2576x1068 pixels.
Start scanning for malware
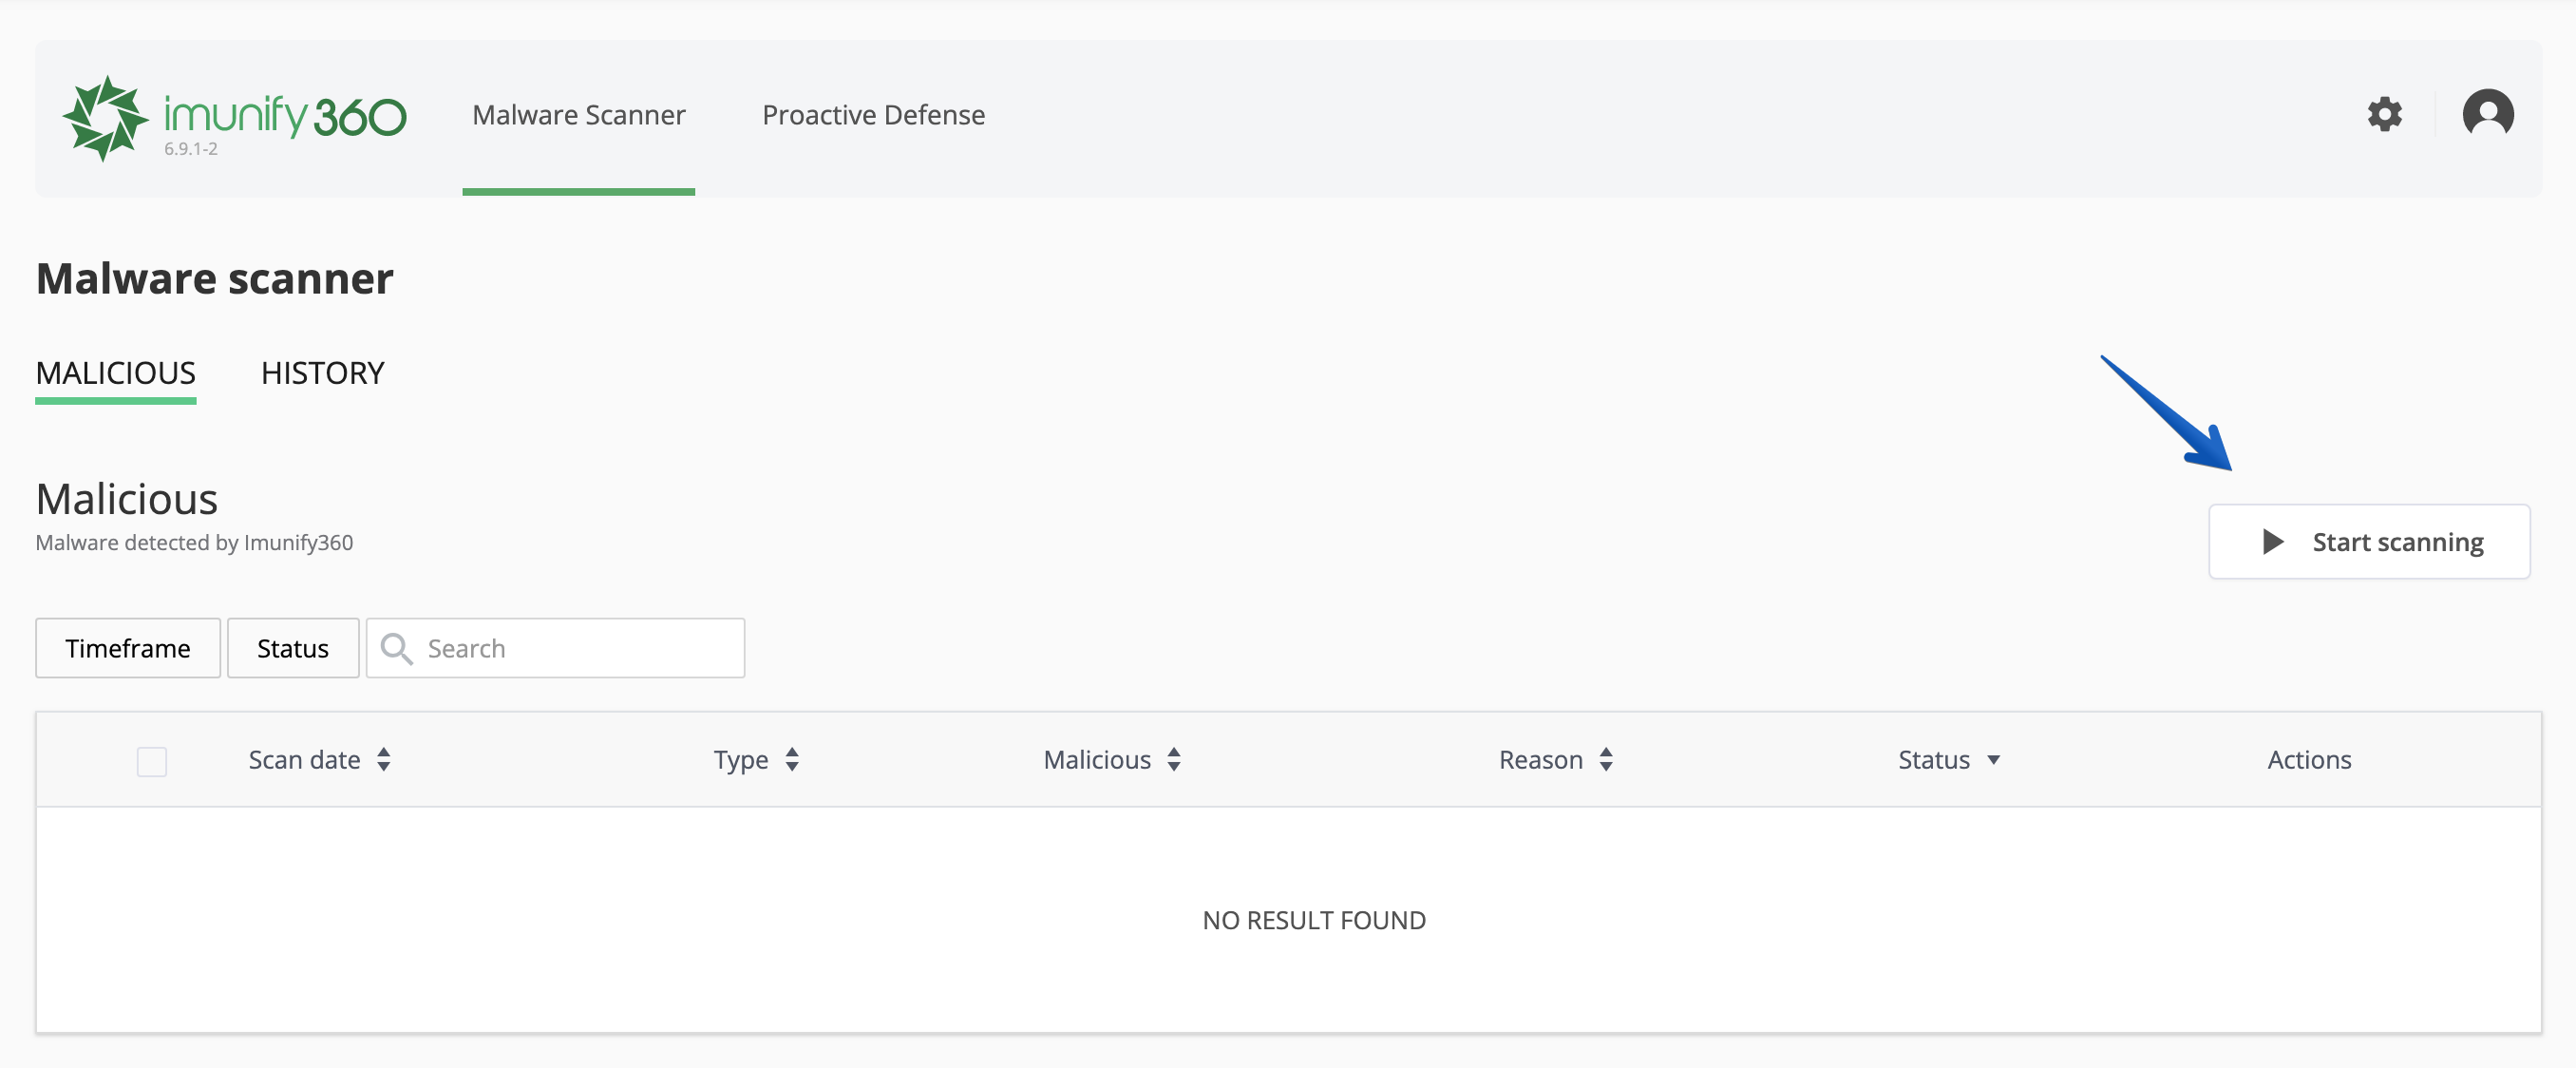point(2369,542)
